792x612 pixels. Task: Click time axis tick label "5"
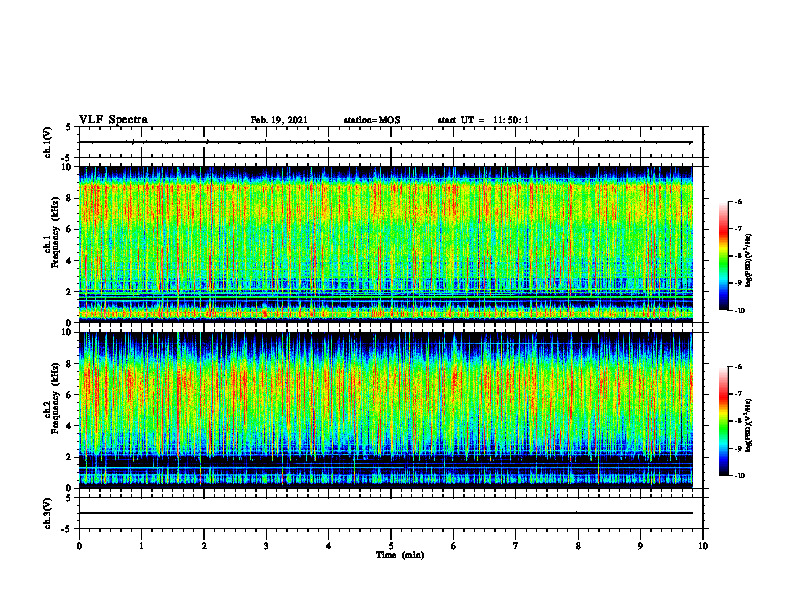tap(391, 546)
